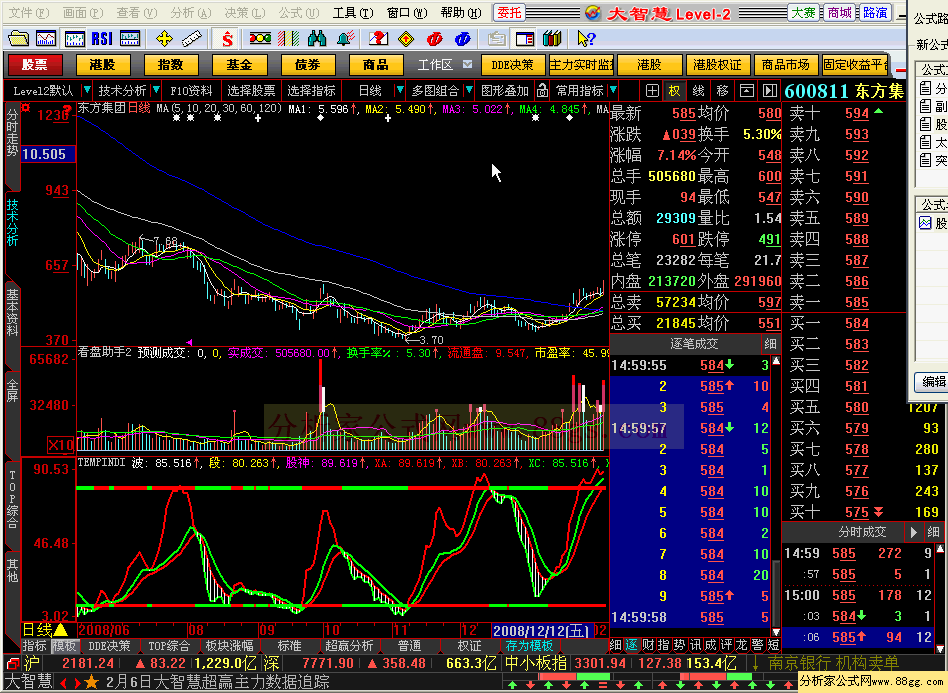The width and height of the screenshot is (948, 693).
Task: Click the yellow four-way arrow move icon
Action: click(x=164, y=39)
